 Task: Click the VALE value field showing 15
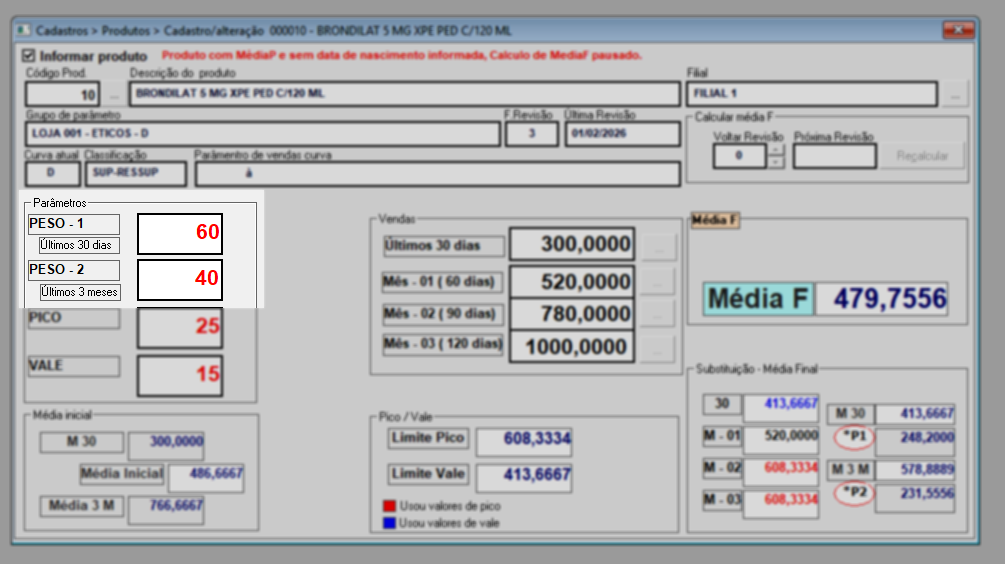tap(180, 375)
